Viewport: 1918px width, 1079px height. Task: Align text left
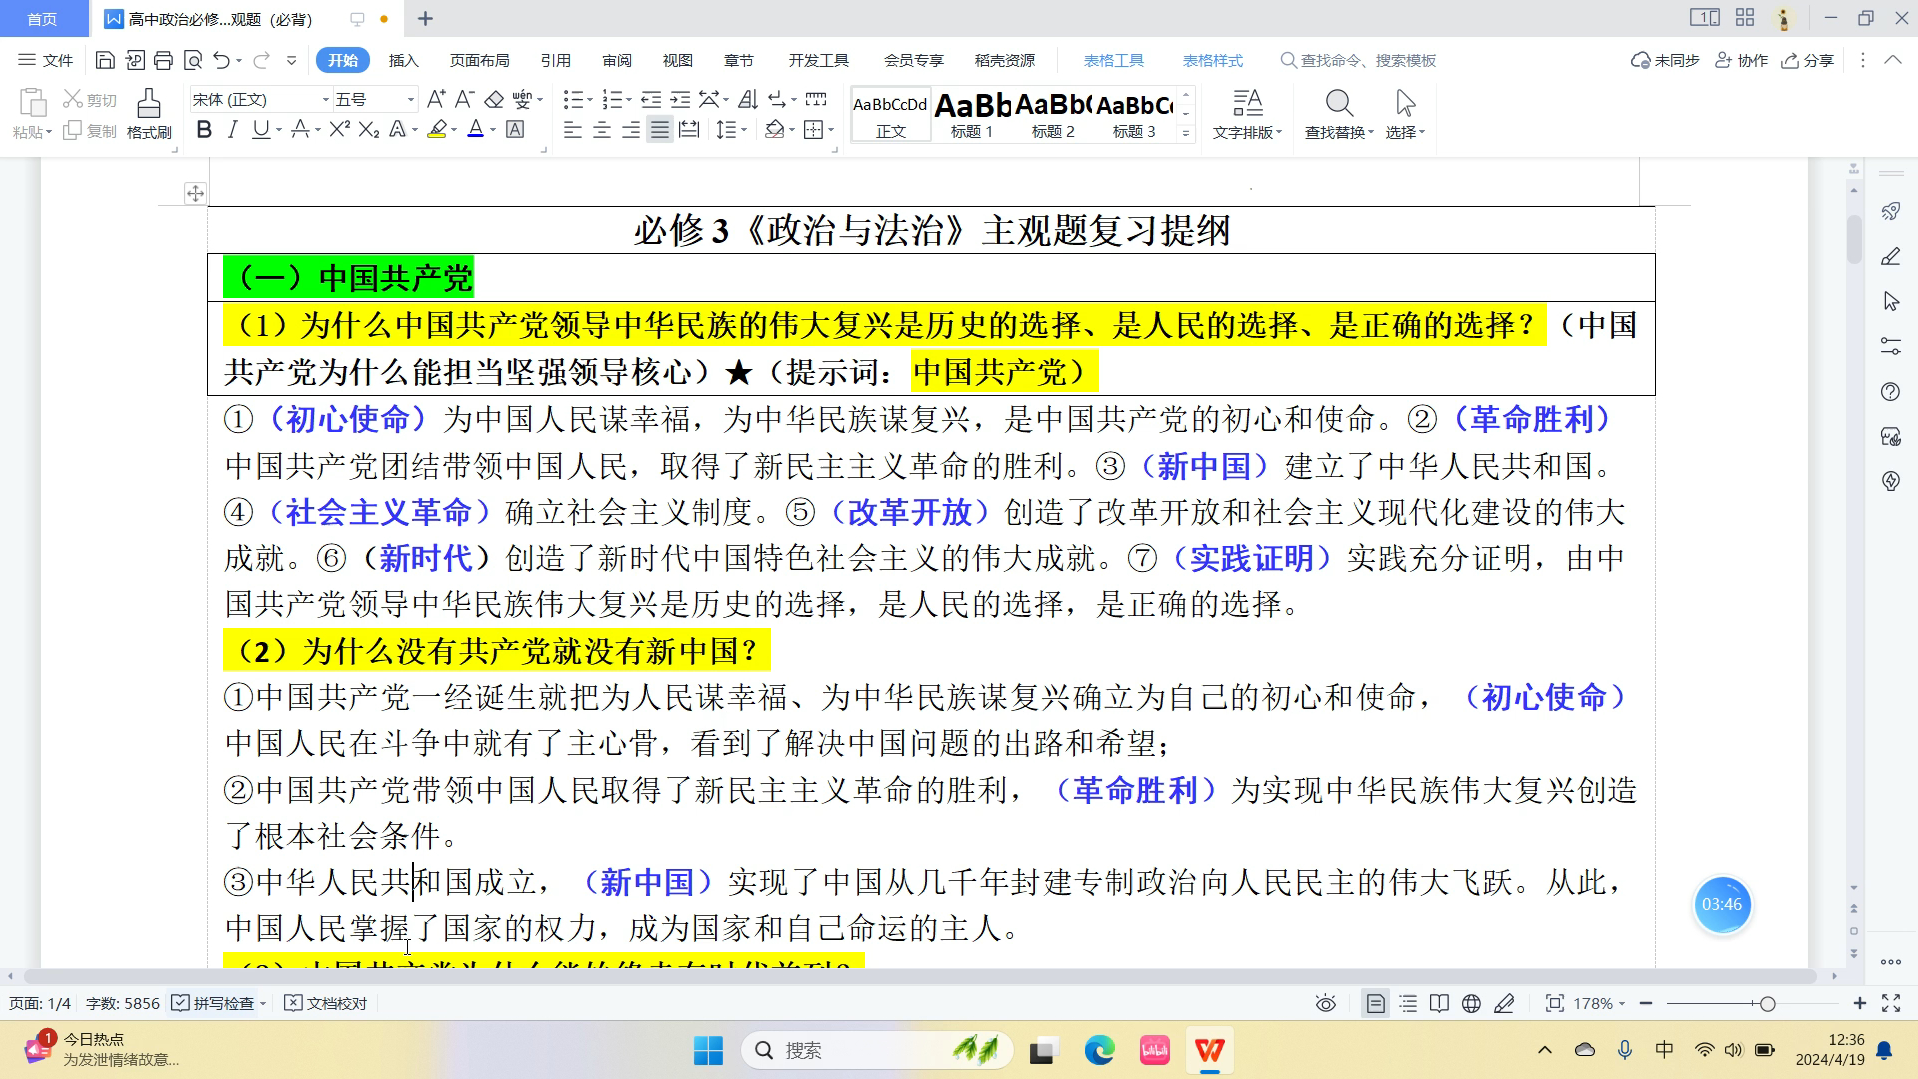coord(573,130)
